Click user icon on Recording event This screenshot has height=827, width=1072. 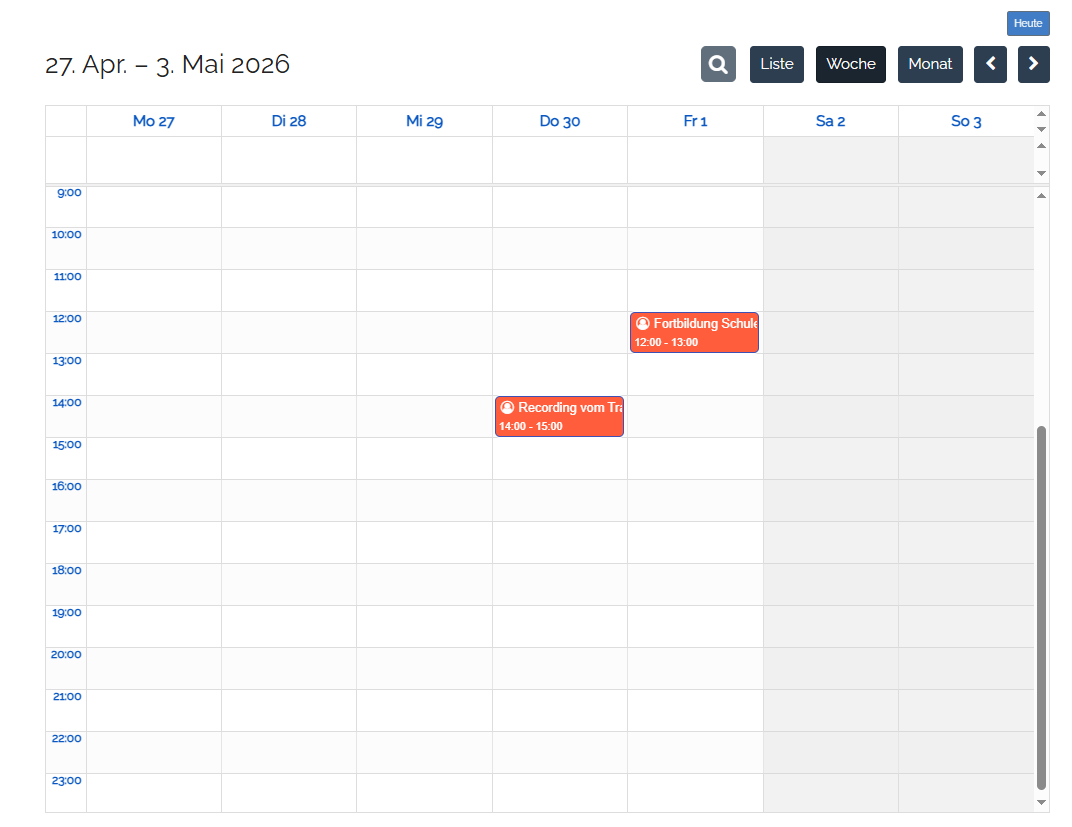[x=507, y=408]
